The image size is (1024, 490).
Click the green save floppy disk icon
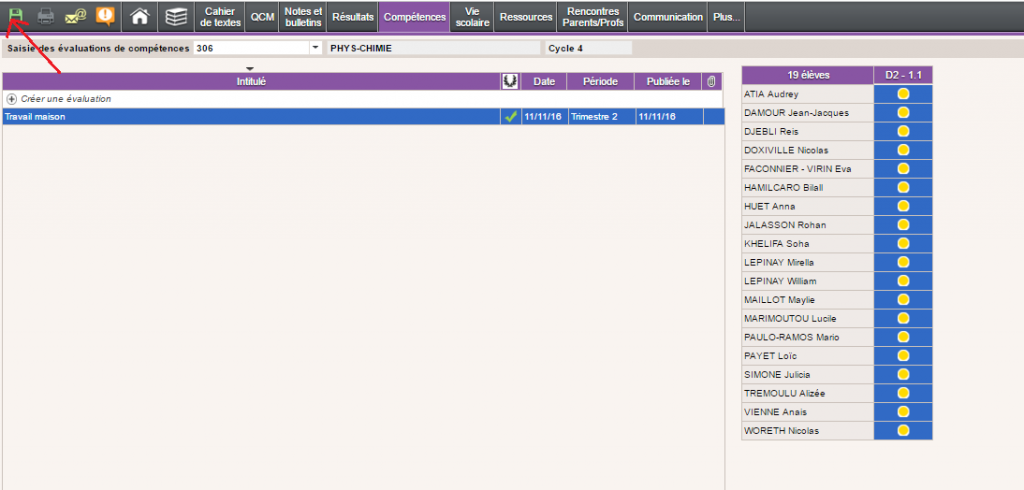click(16, 16)
